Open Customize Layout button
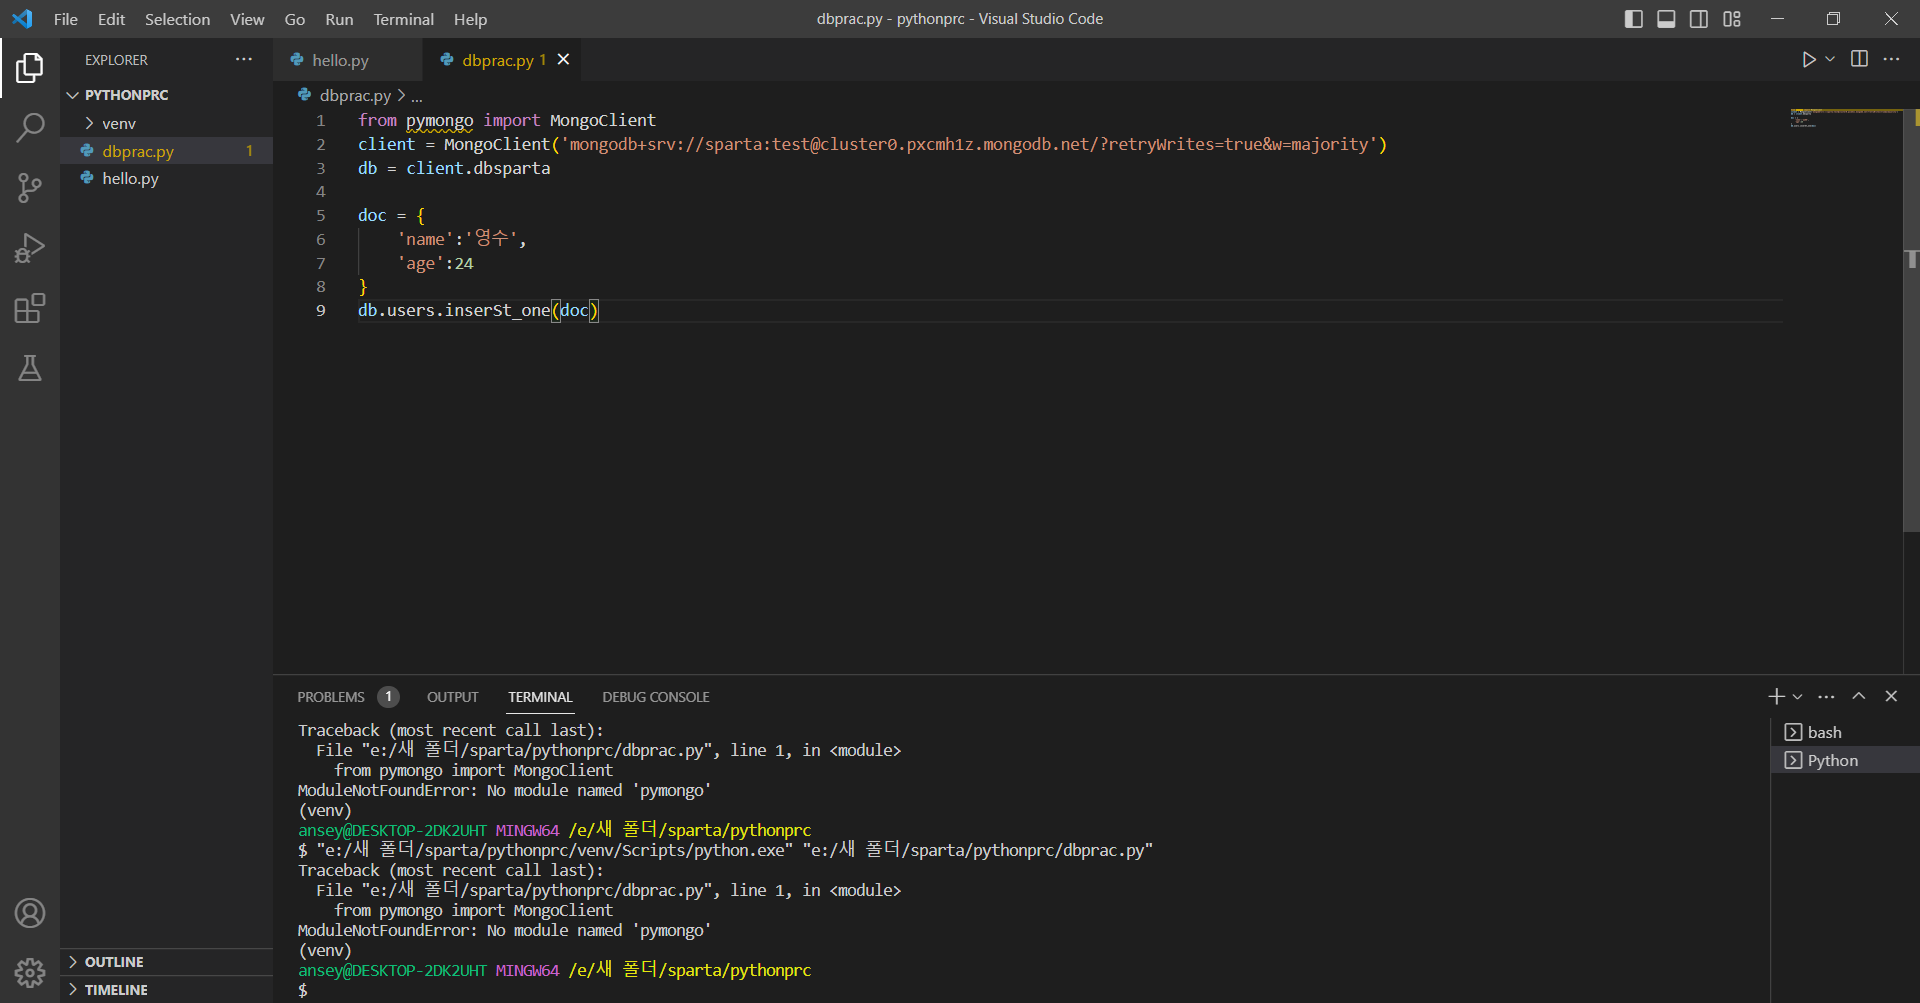The width and height of the screenshot is (1920, 1003). pos(1732,19)
